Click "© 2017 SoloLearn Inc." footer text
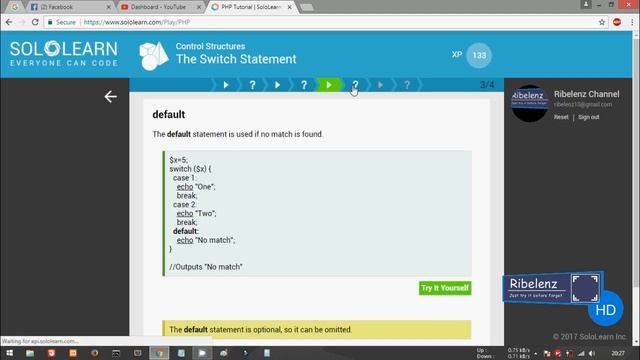 pyautogui.click(x=589, y=337)
